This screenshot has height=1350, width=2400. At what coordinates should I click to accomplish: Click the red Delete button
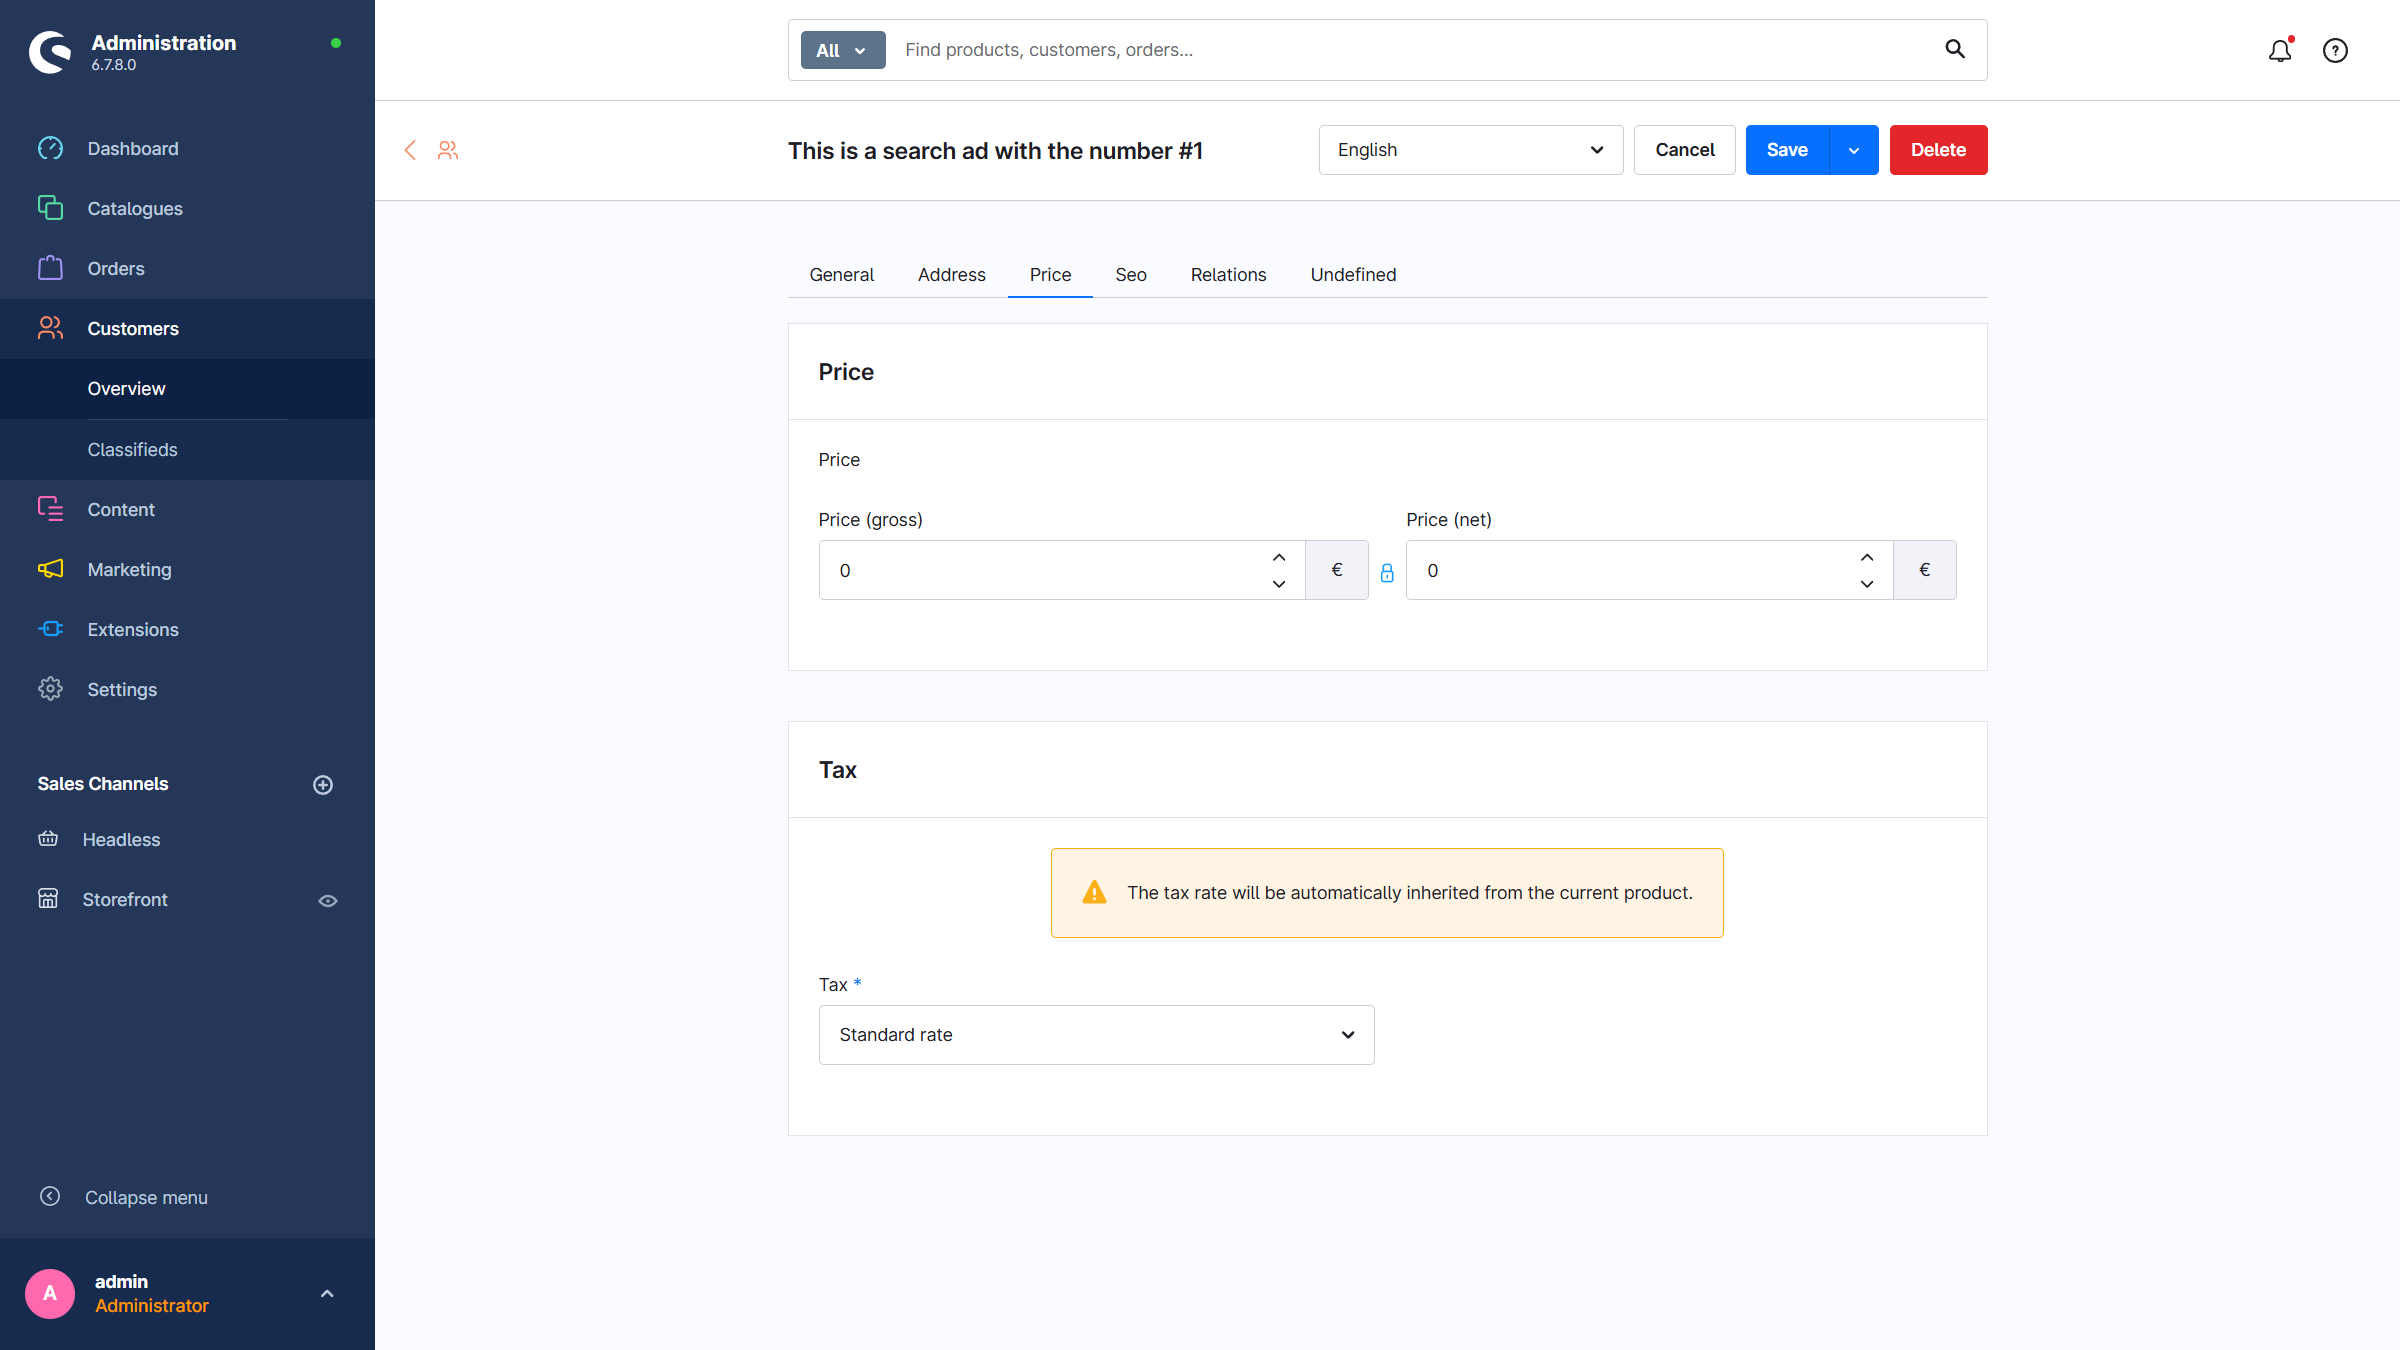1938,150
